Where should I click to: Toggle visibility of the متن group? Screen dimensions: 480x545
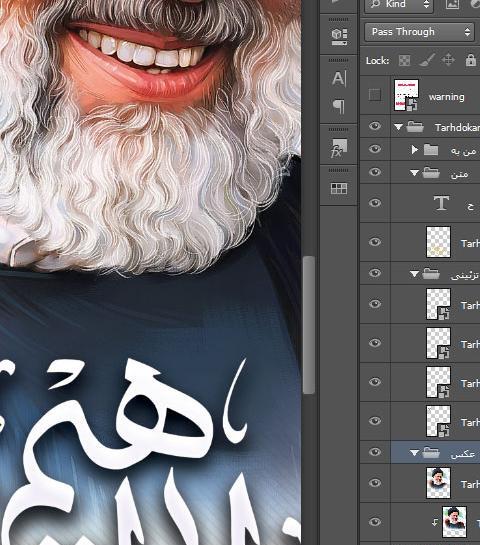(375, 172)
